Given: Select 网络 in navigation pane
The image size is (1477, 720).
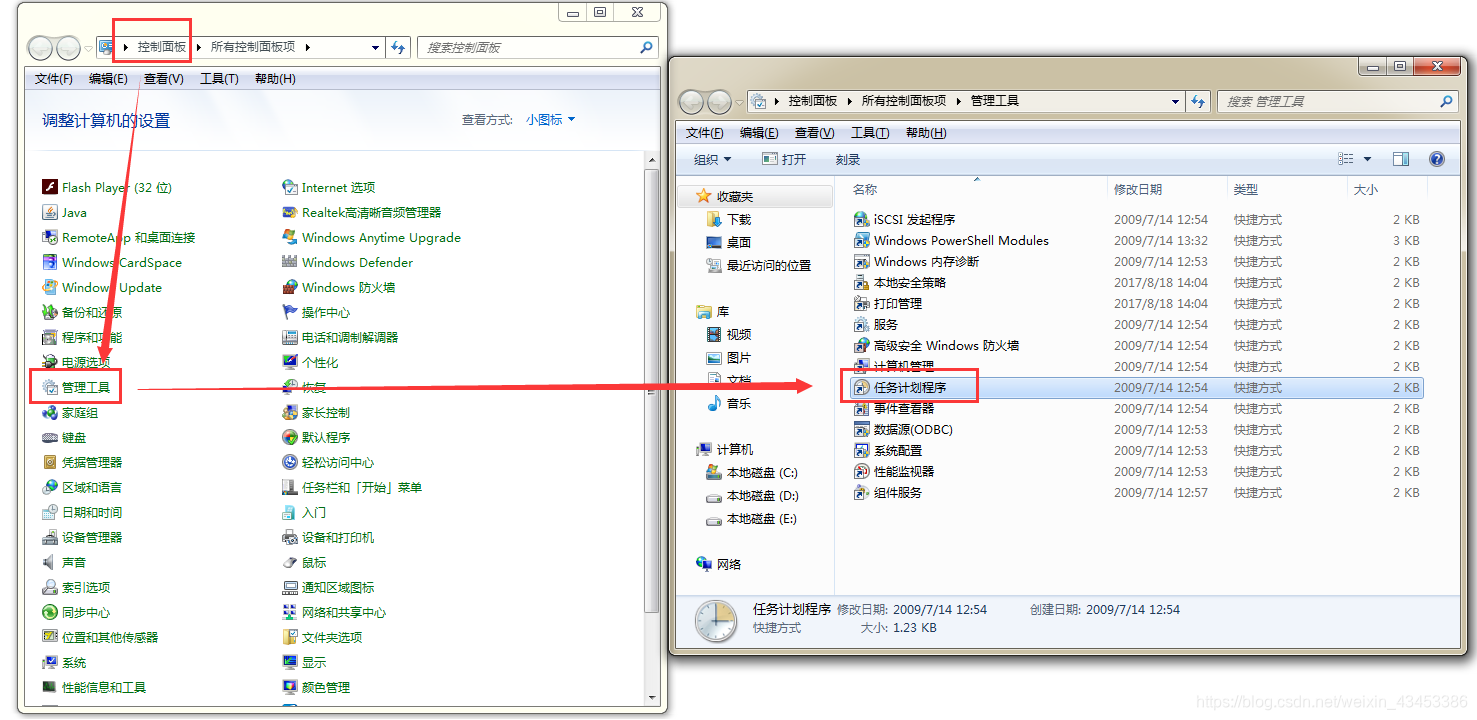Looking at the screenshot, I should (729, 564).
